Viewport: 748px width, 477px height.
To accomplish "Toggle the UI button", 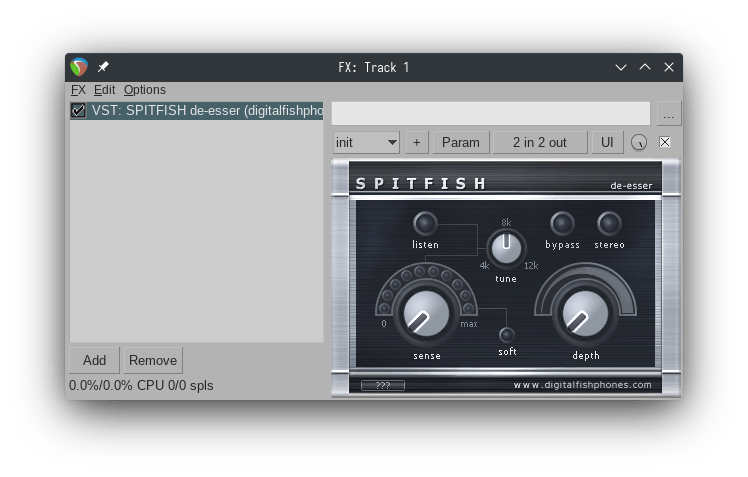I will click(x=607, y=142).
